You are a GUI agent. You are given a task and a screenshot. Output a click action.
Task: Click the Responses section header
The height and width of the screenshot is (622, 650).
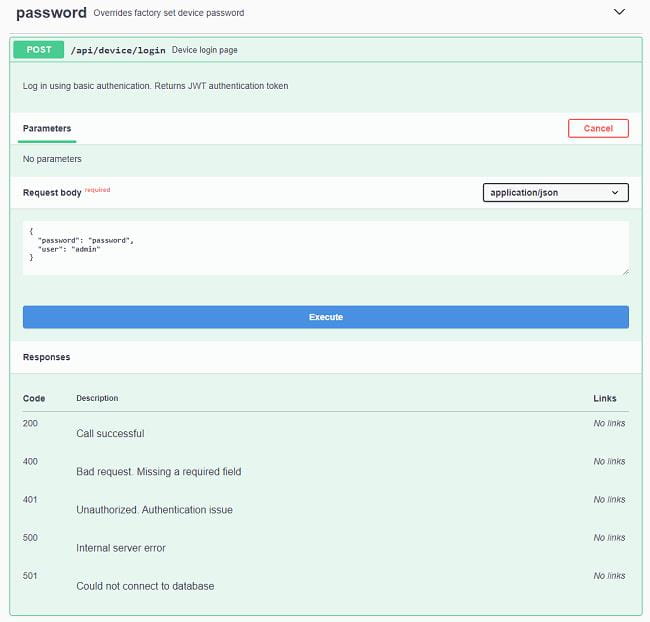pyautogui.click(x=47, y=357)
